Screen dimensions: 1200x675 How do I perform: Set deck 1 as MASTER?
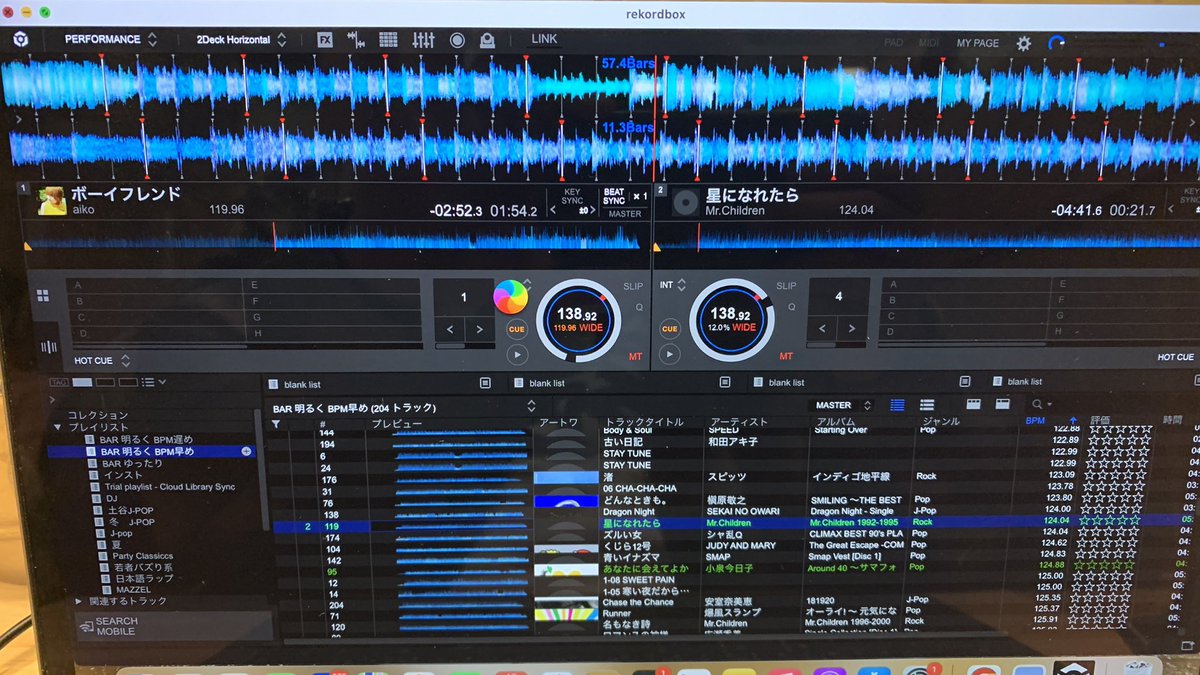click(x=625, y=214)
